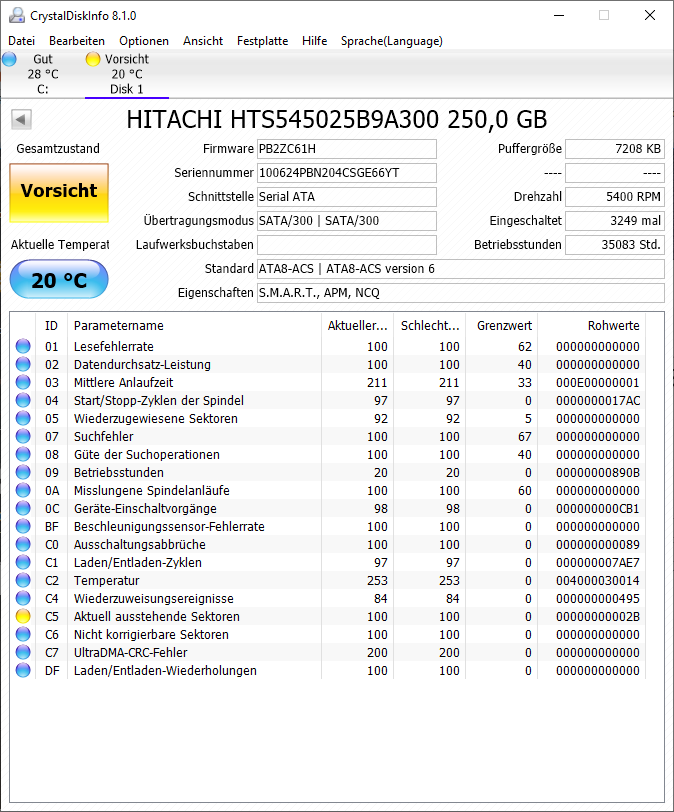Click raw value 0000000017AC
The image size is (674, 812).
(x=598, y=400)
